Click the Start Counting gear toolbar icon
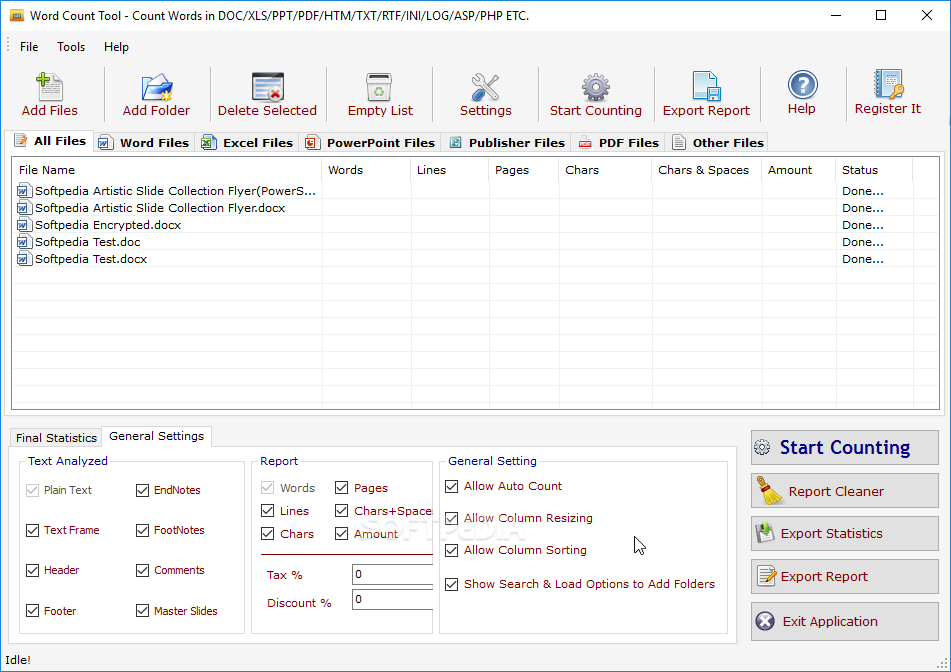Screen dimensions: 951x672 tap(596, 87)
